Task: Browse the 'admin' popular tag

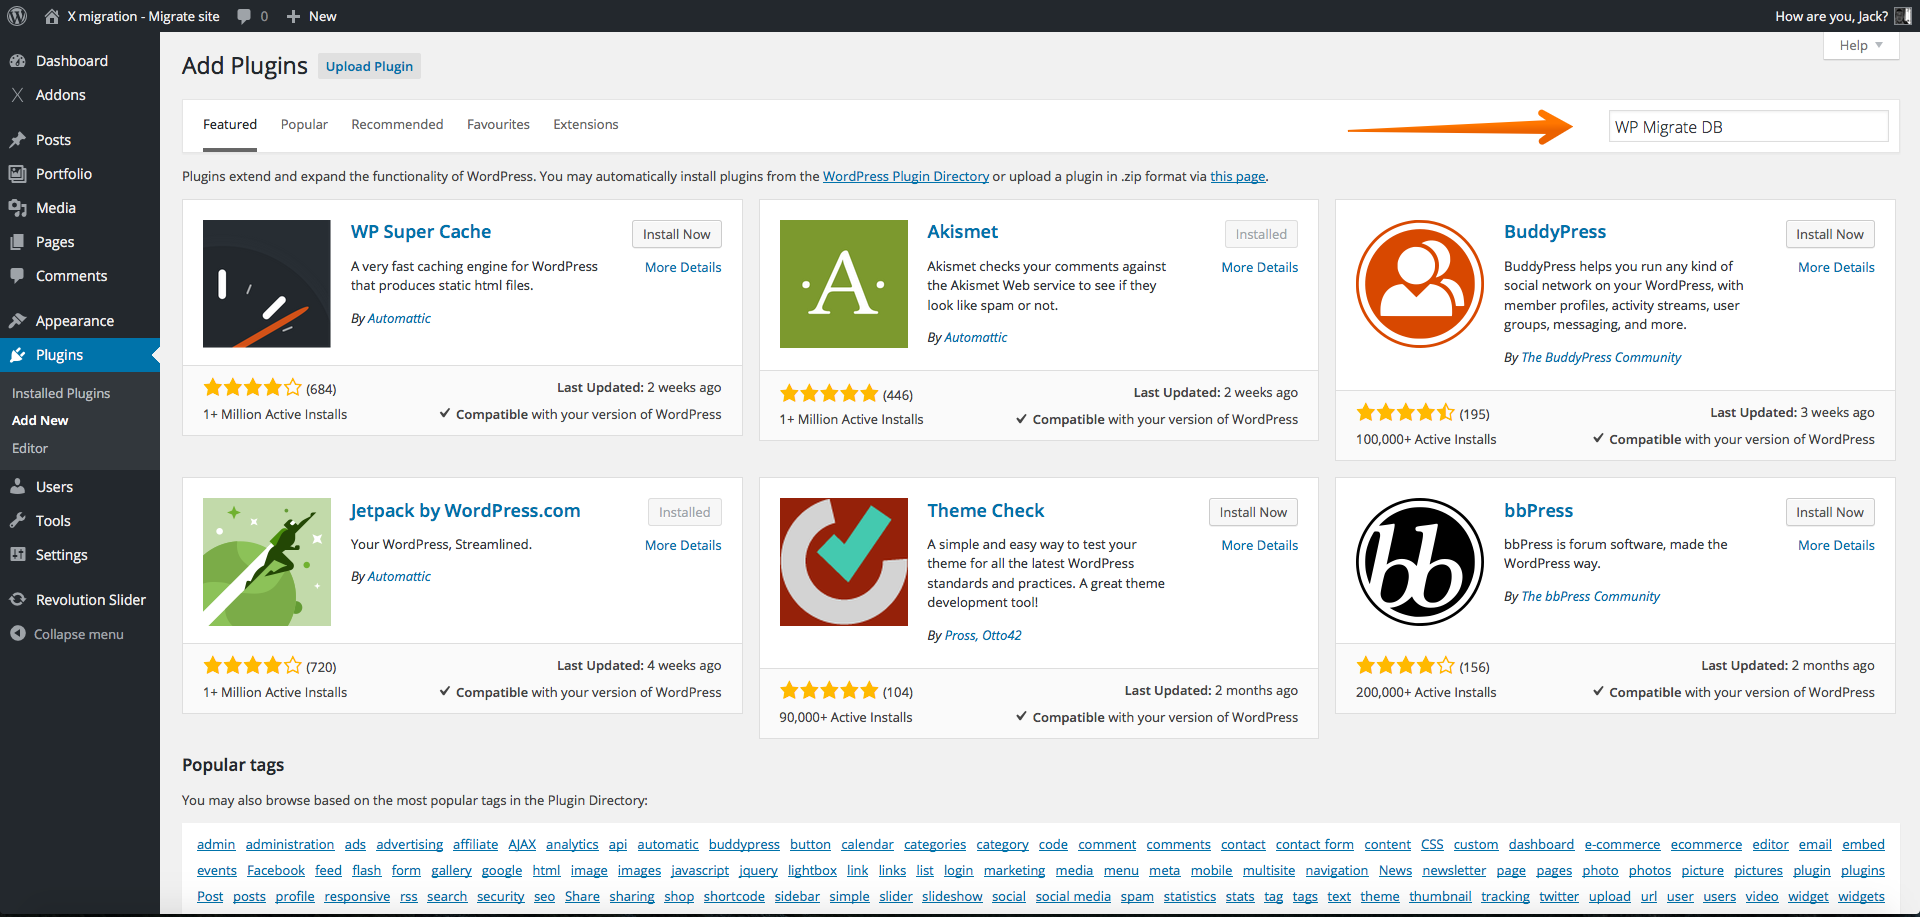Action: click(216, 845)
